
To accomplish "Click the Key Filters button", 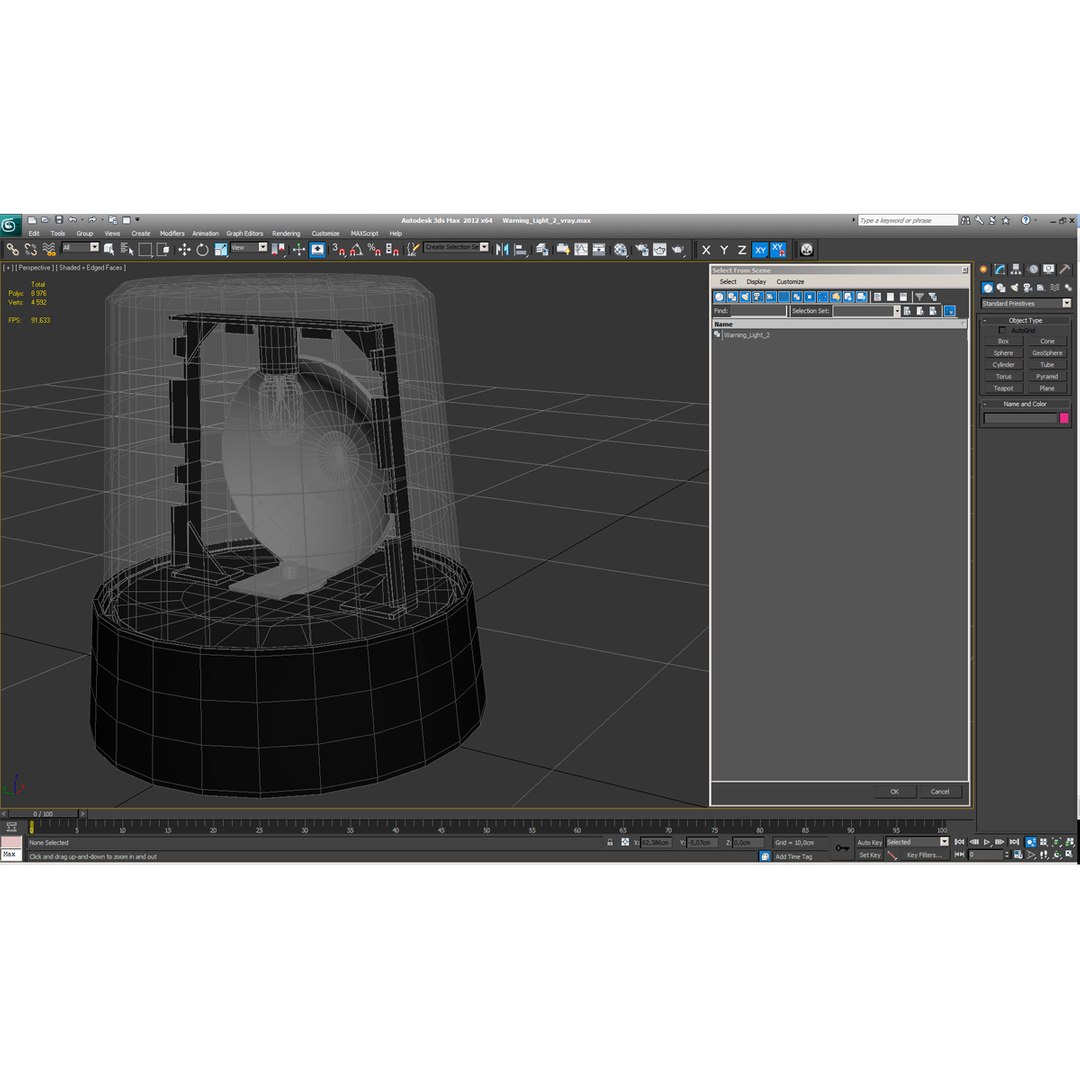I will tap(924, 855).
